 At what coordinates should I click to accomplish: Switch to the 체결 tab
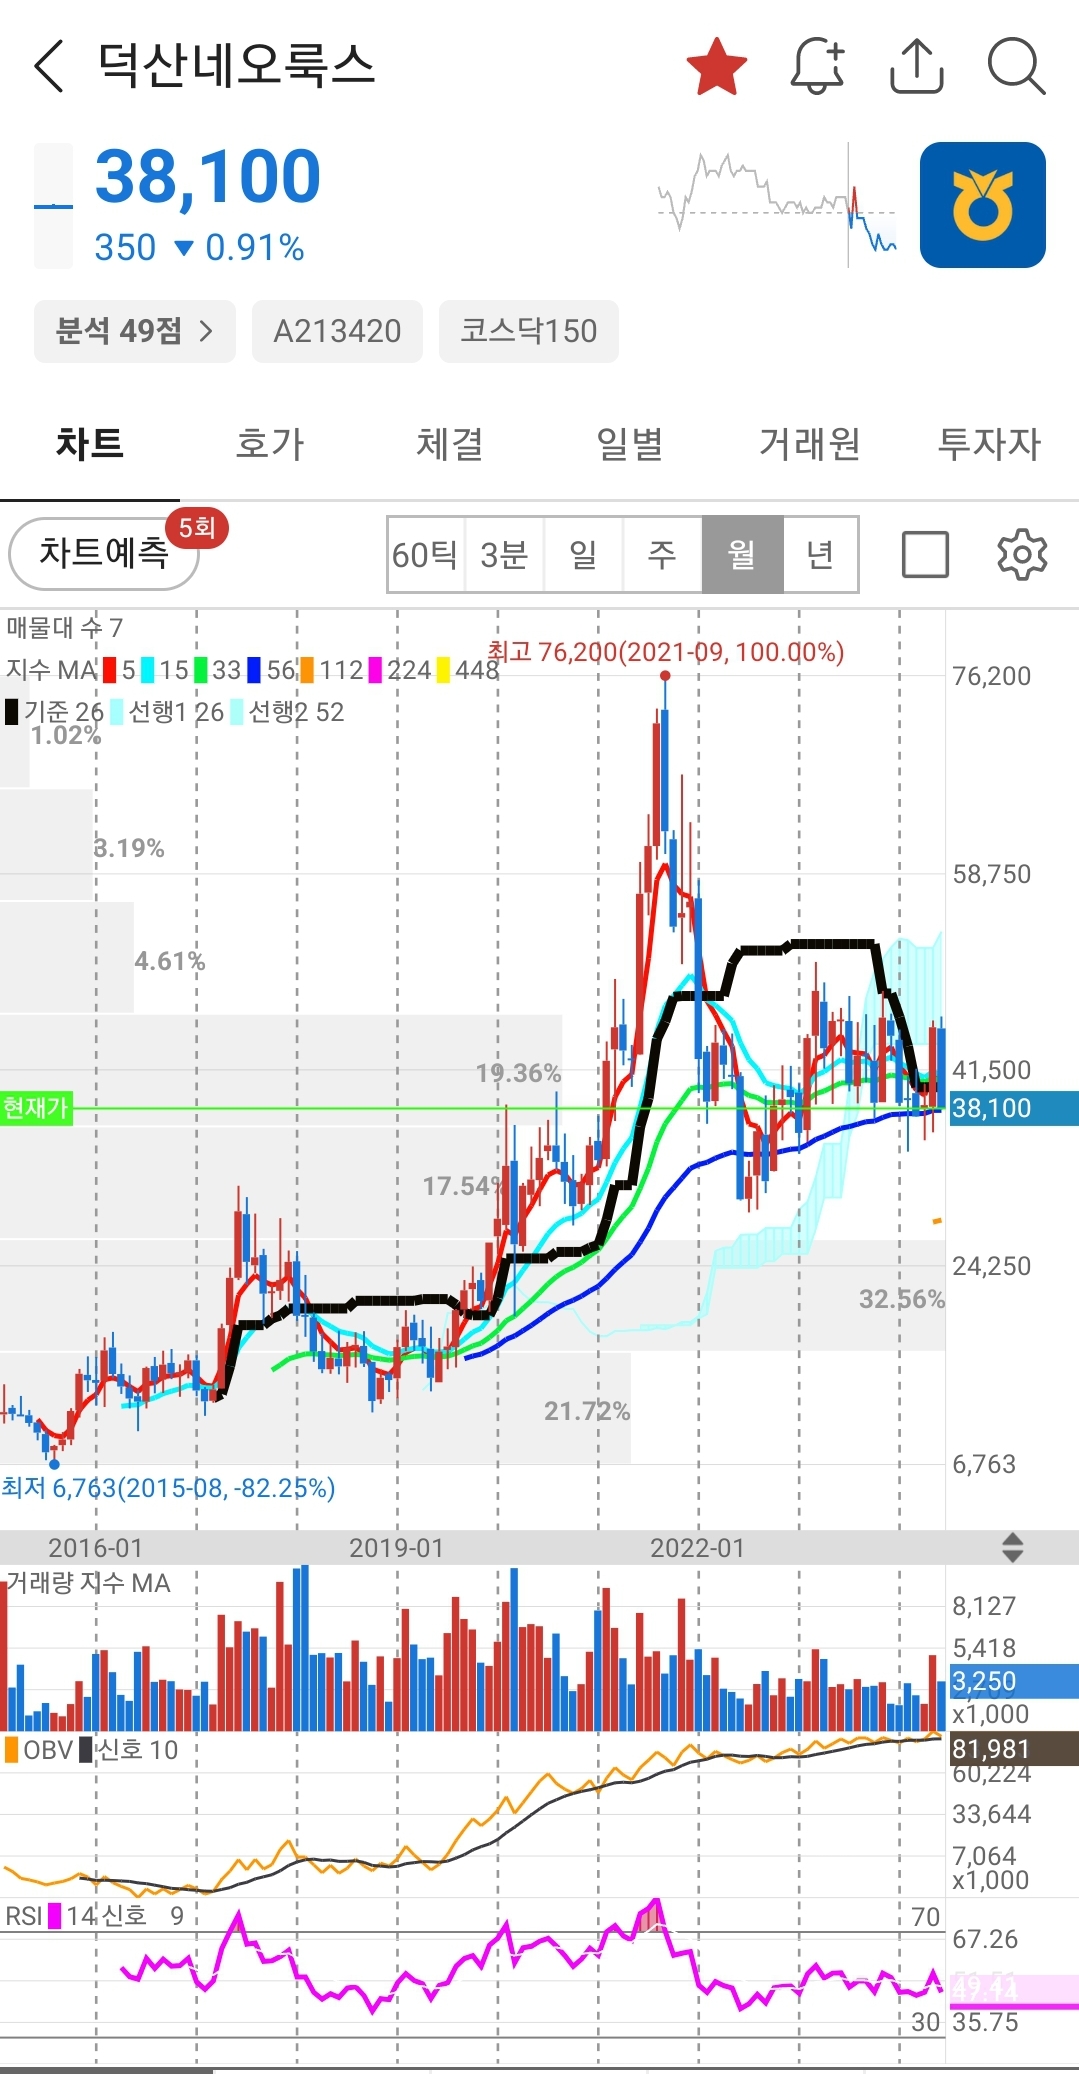(450, 443)
